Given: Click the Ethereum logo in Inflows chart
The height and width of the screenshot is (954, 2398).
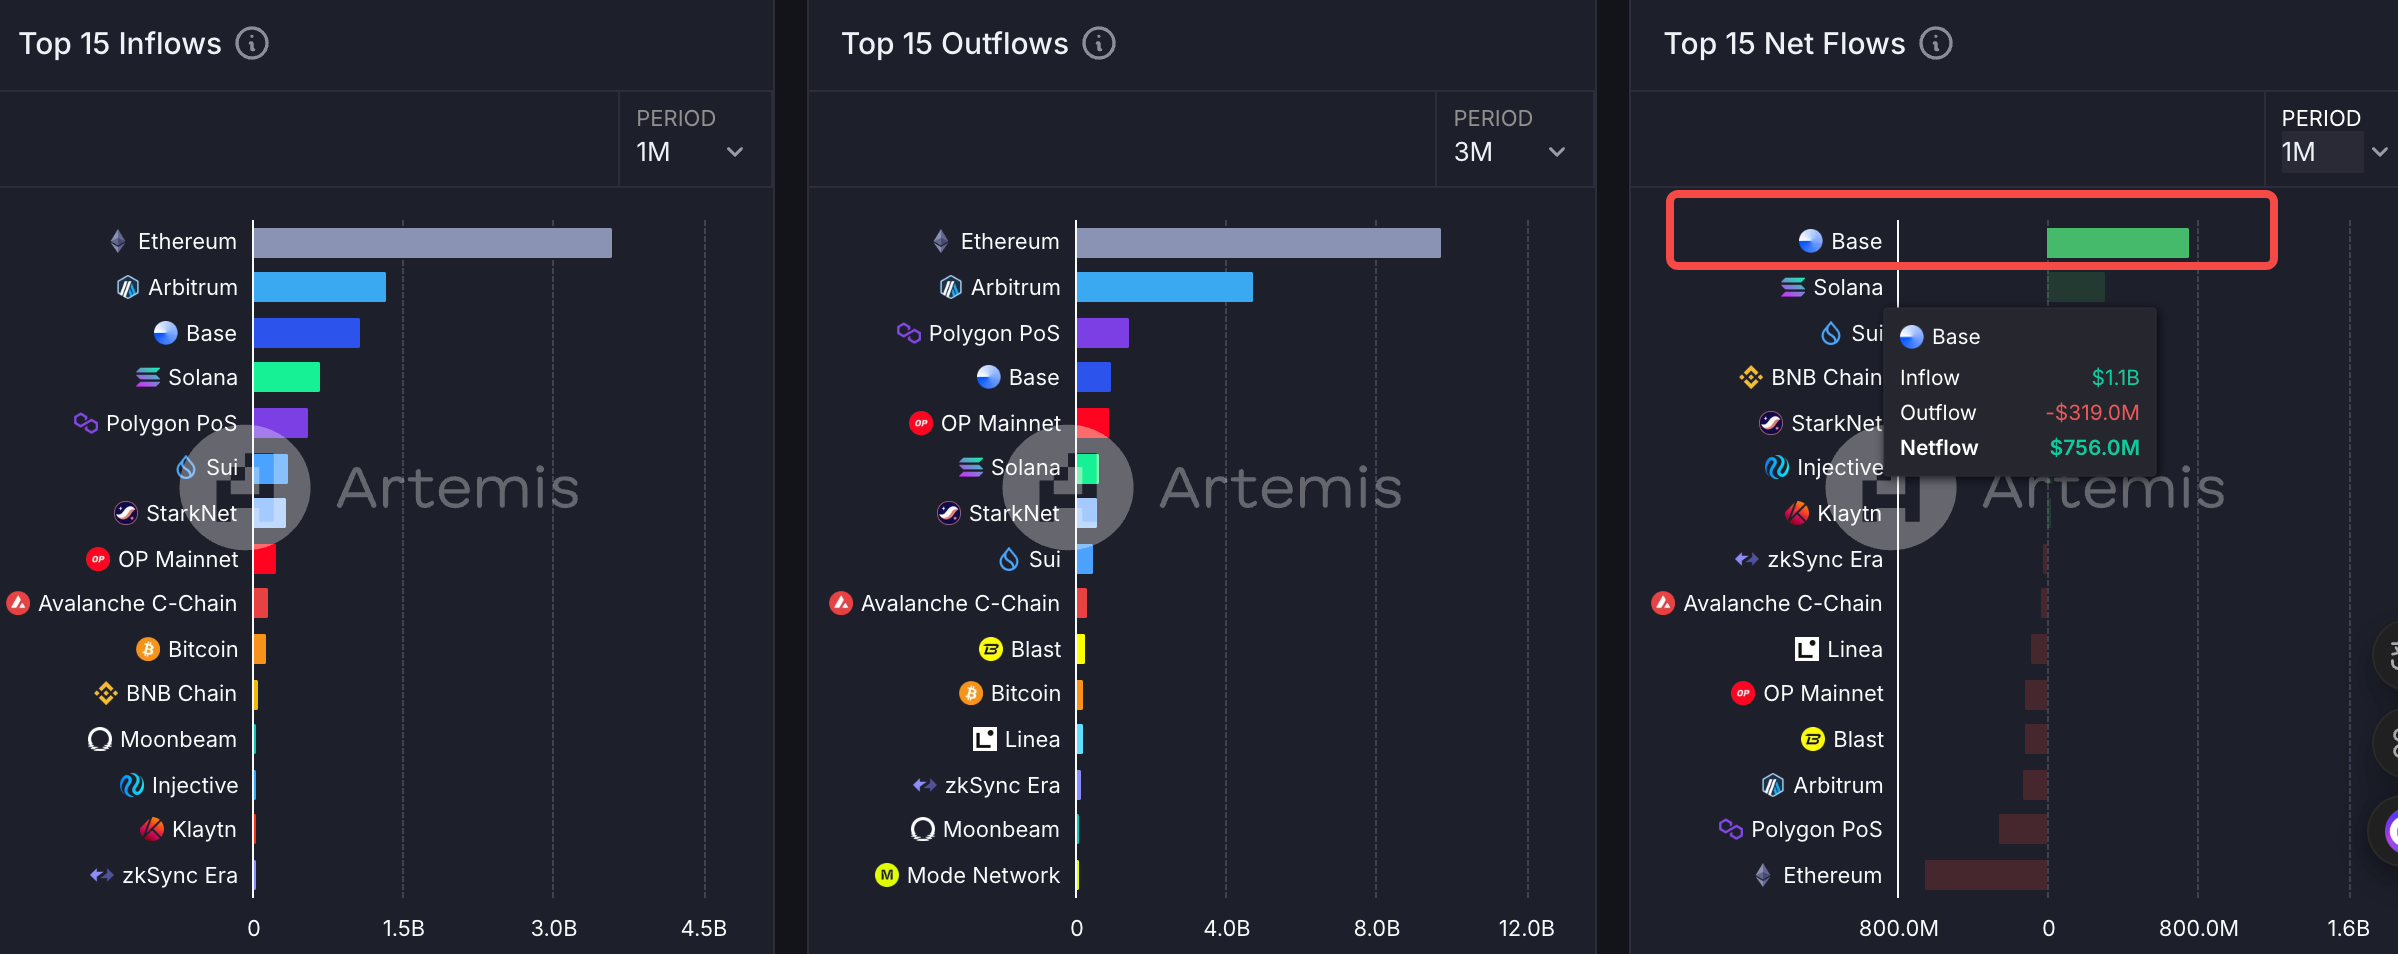Looking at the screenshot, I should click(x=118, y=241).
